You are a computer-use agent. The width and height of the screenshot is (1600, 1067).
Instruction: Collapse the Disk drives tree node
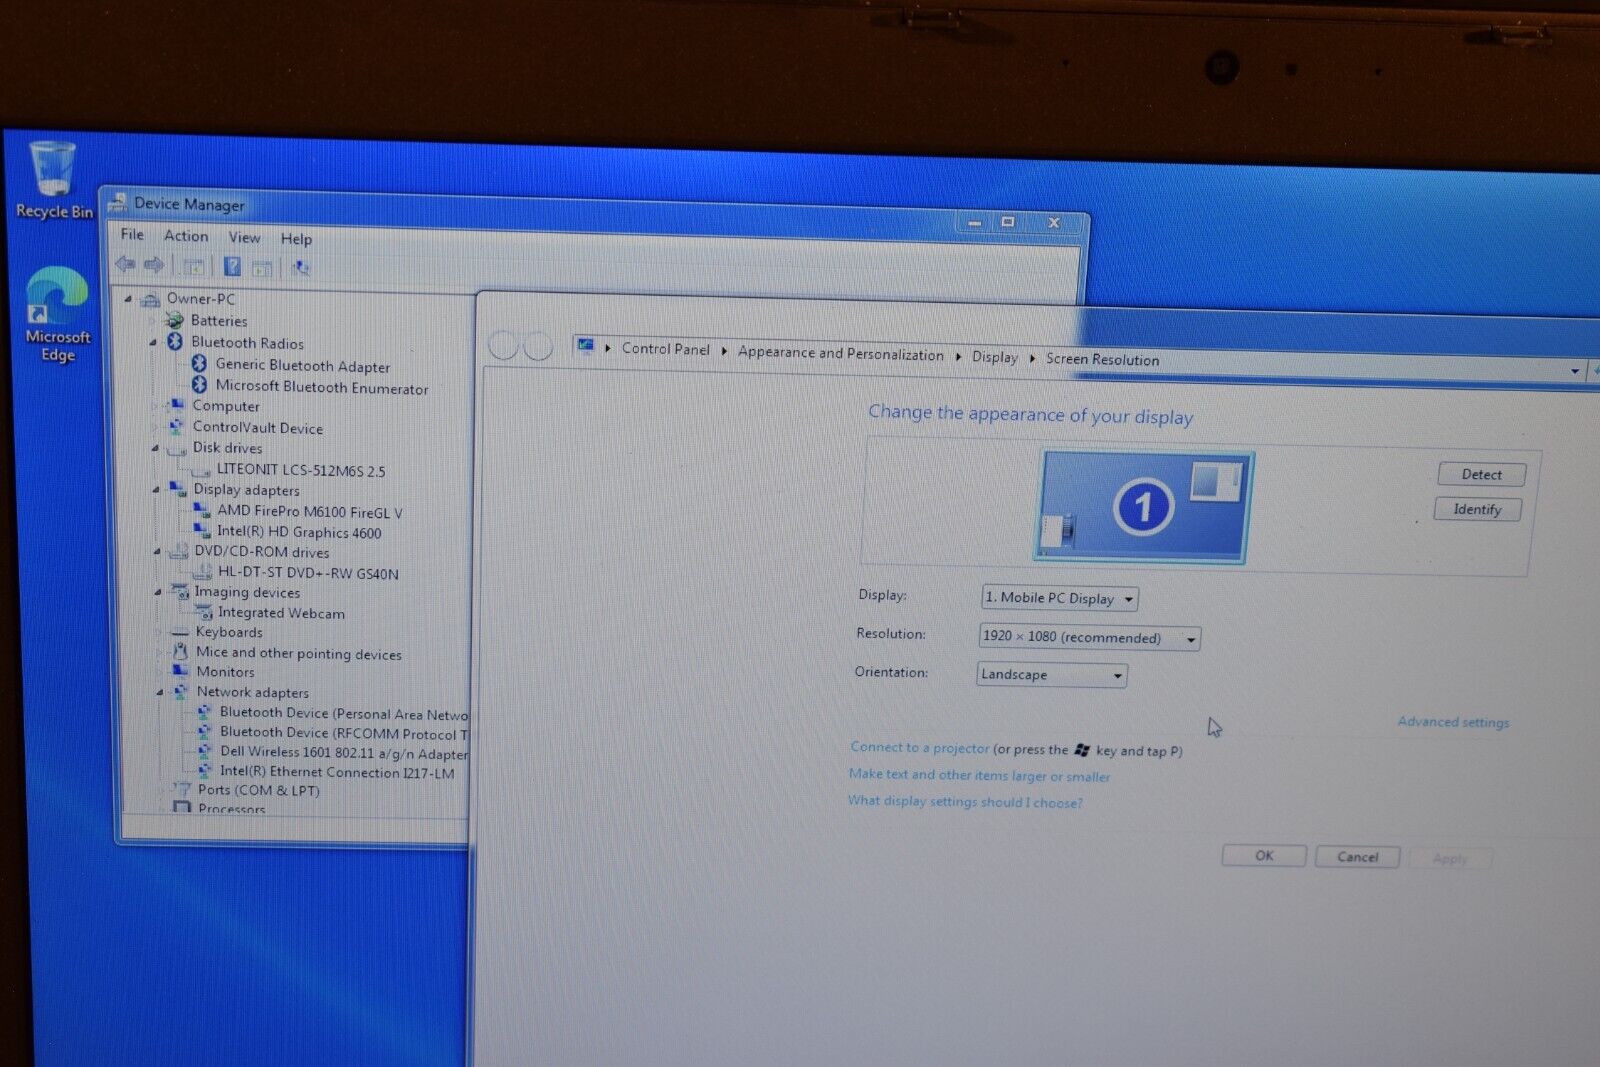pos(155,448)
